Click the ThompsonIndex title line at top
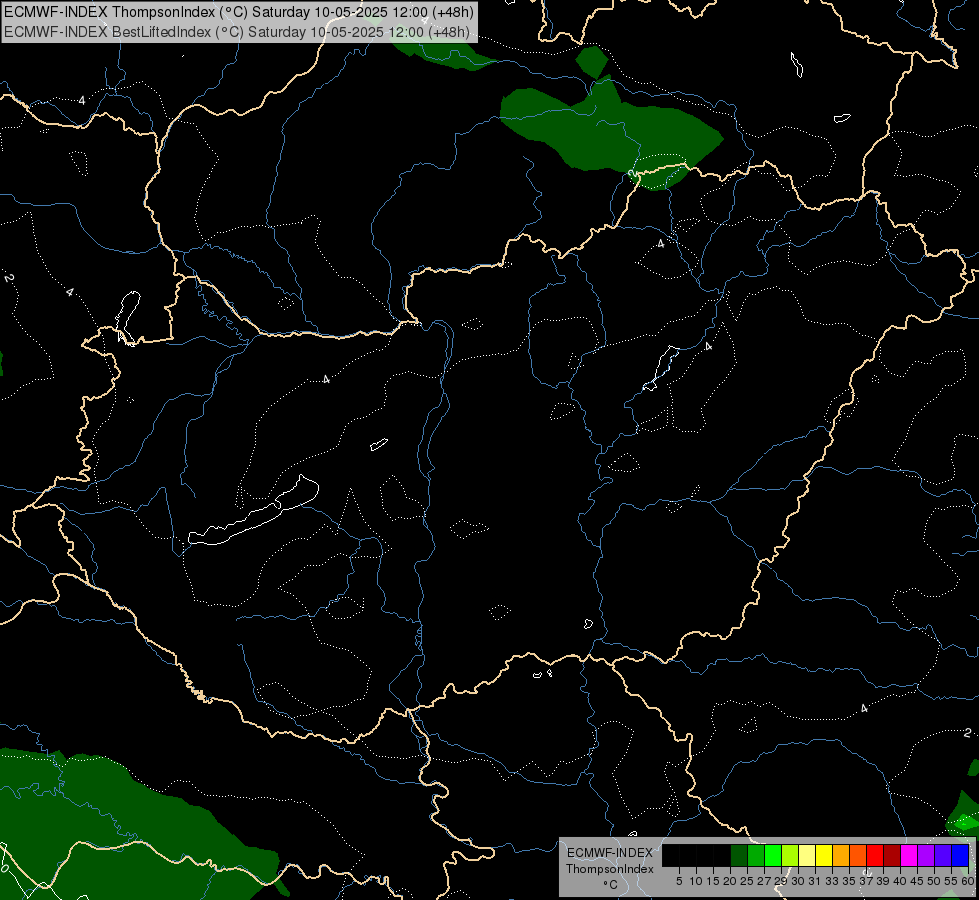Screen dimensions: 979x900 click(x=239, y=12)
